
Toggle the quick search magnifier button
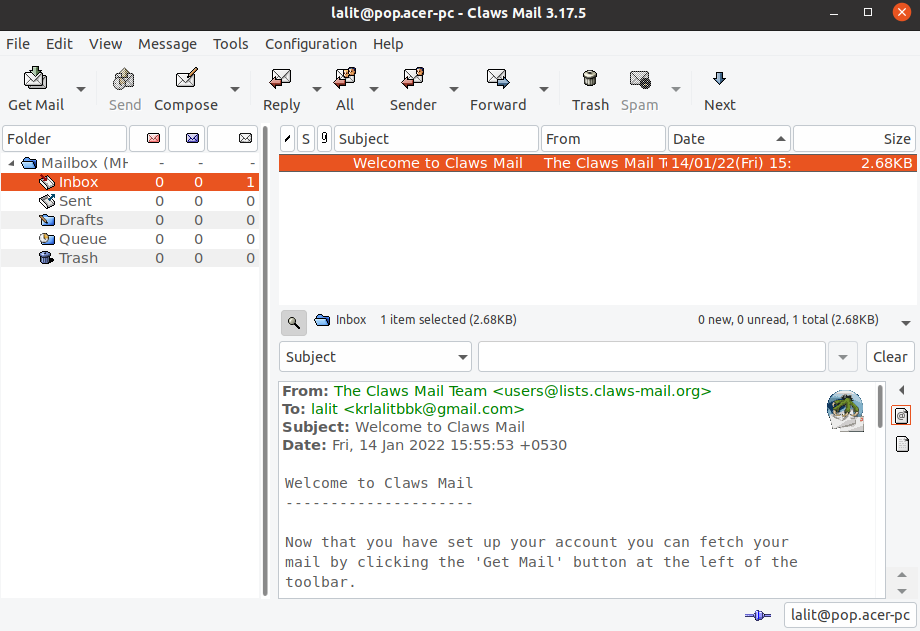point(293,321)
